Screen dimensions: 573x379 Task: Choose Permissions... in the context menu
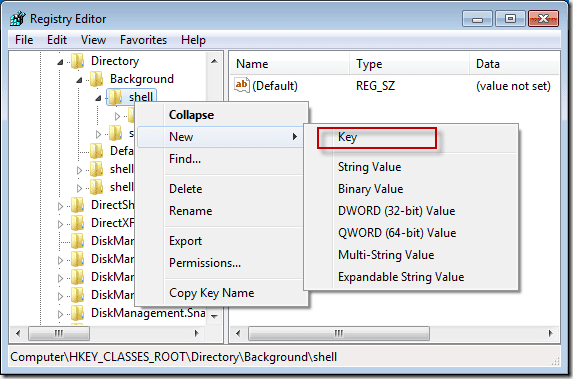[222, 263]
